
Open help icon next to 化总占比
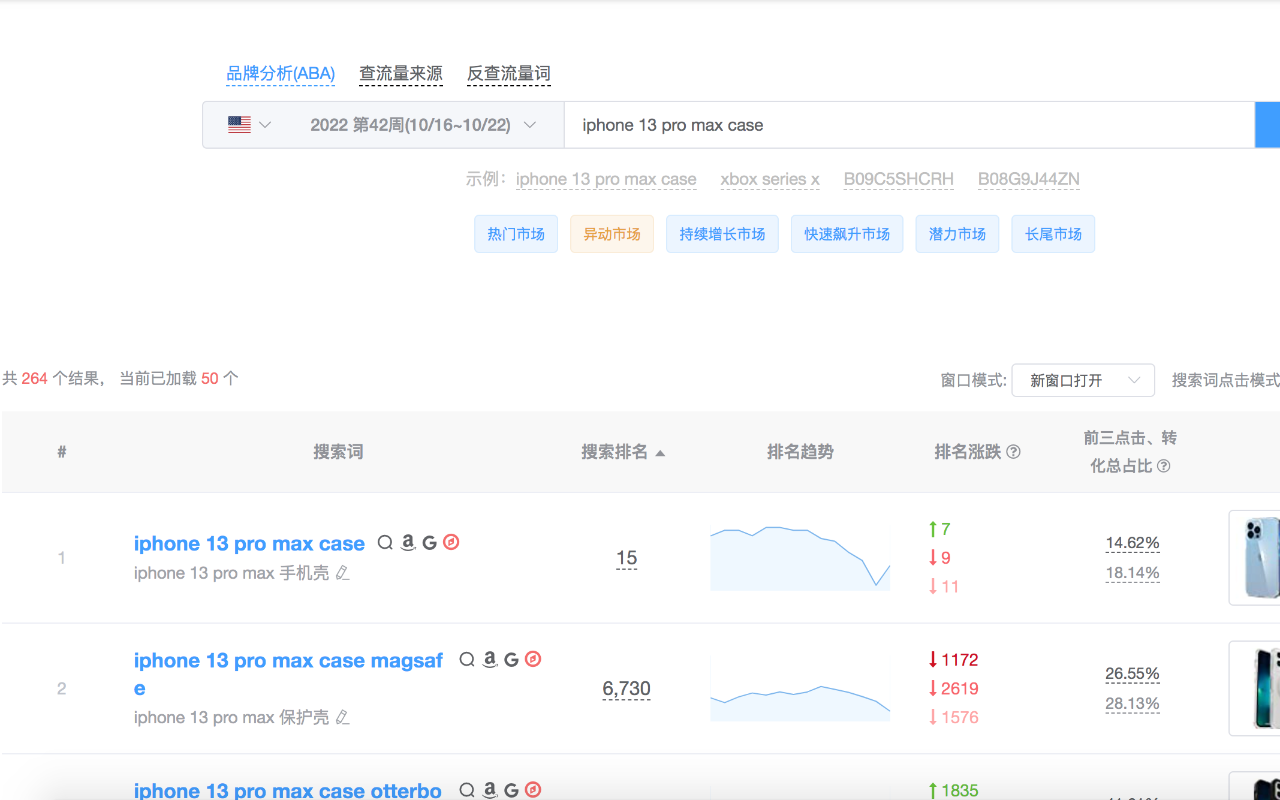click(1163, 466)
